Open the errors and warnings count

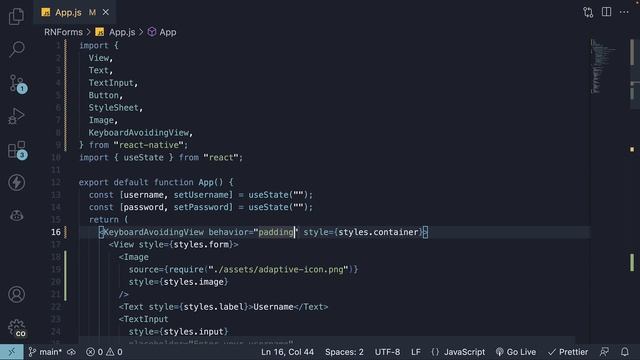click(x=104, y=352)
